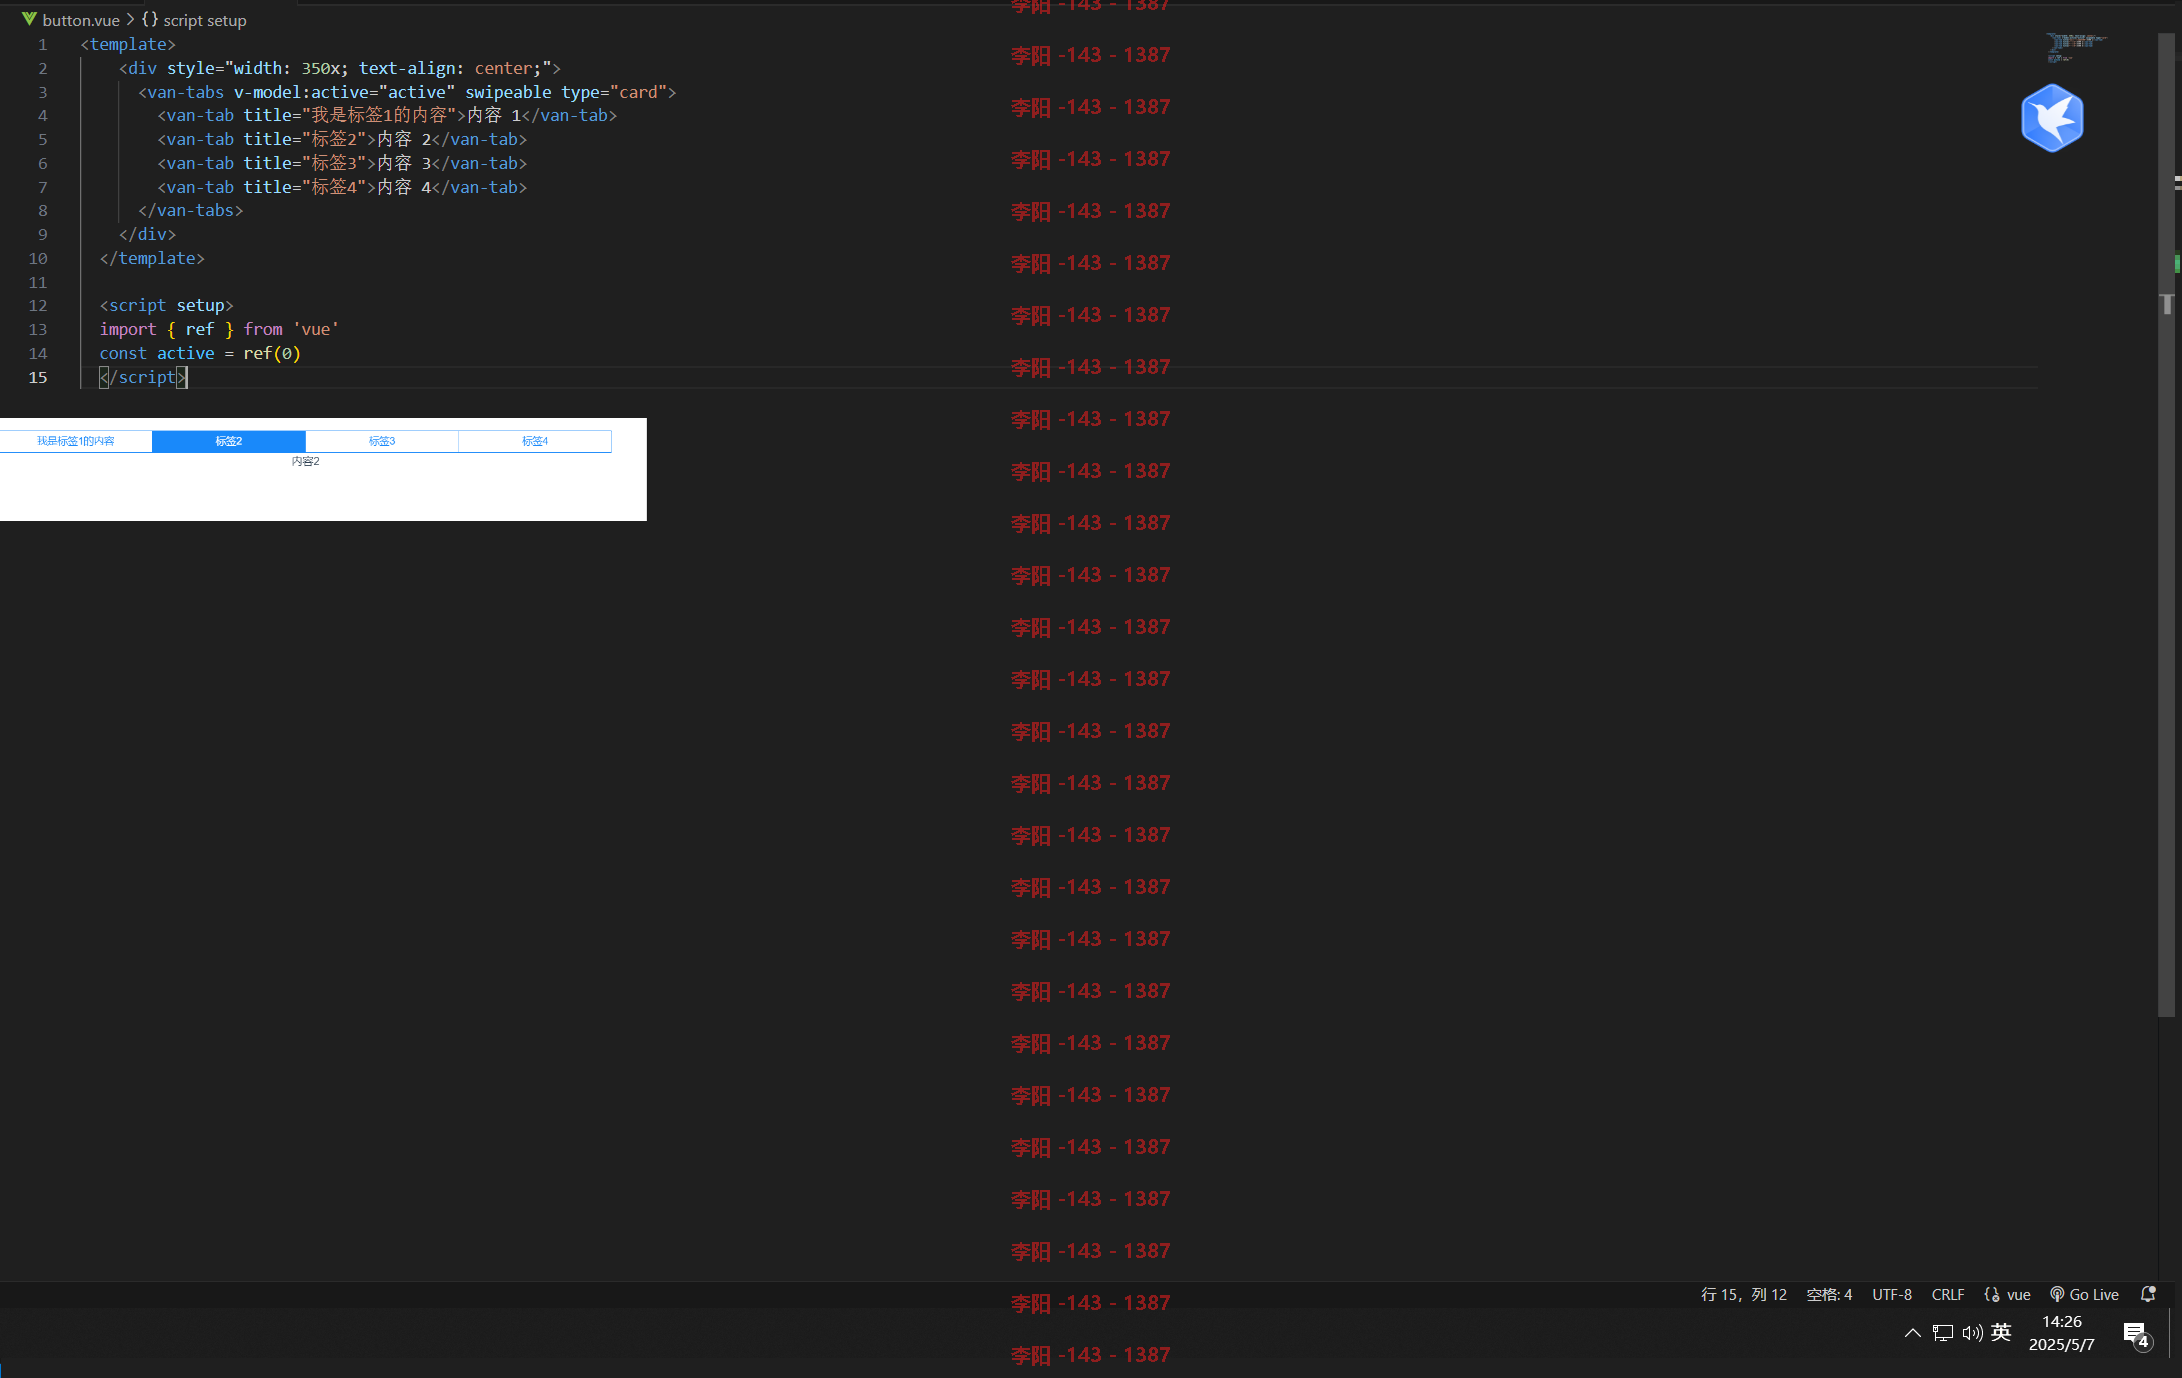Start Go Live server
2182x1378 pixels.
[2085, 1294]
